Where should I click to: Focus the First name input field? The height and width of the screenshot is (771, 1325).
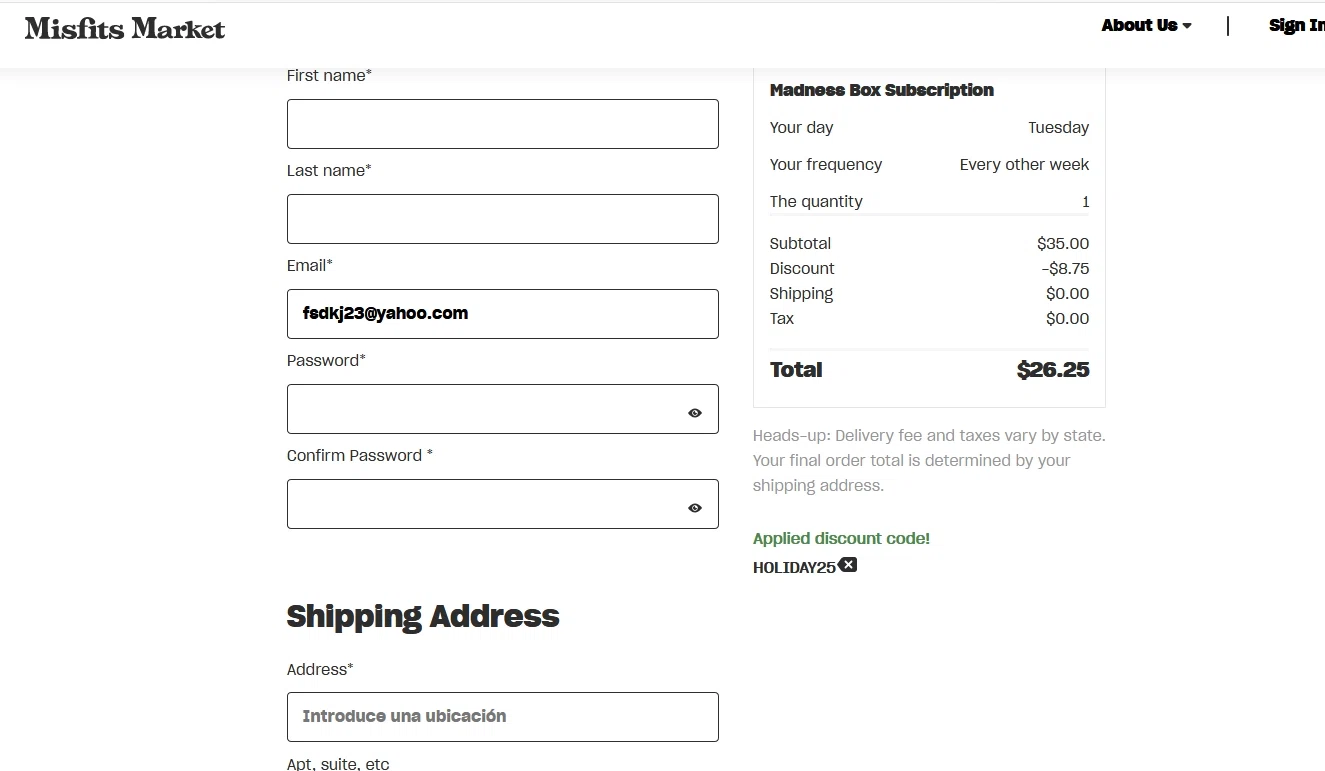(x=502, y=124)
